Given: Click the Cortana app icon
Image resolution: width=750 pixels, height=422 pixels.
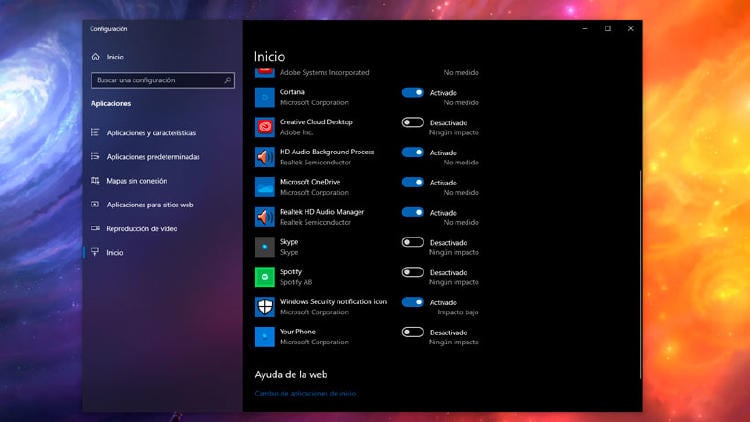Looking at the screenshot, I should 264,97.
